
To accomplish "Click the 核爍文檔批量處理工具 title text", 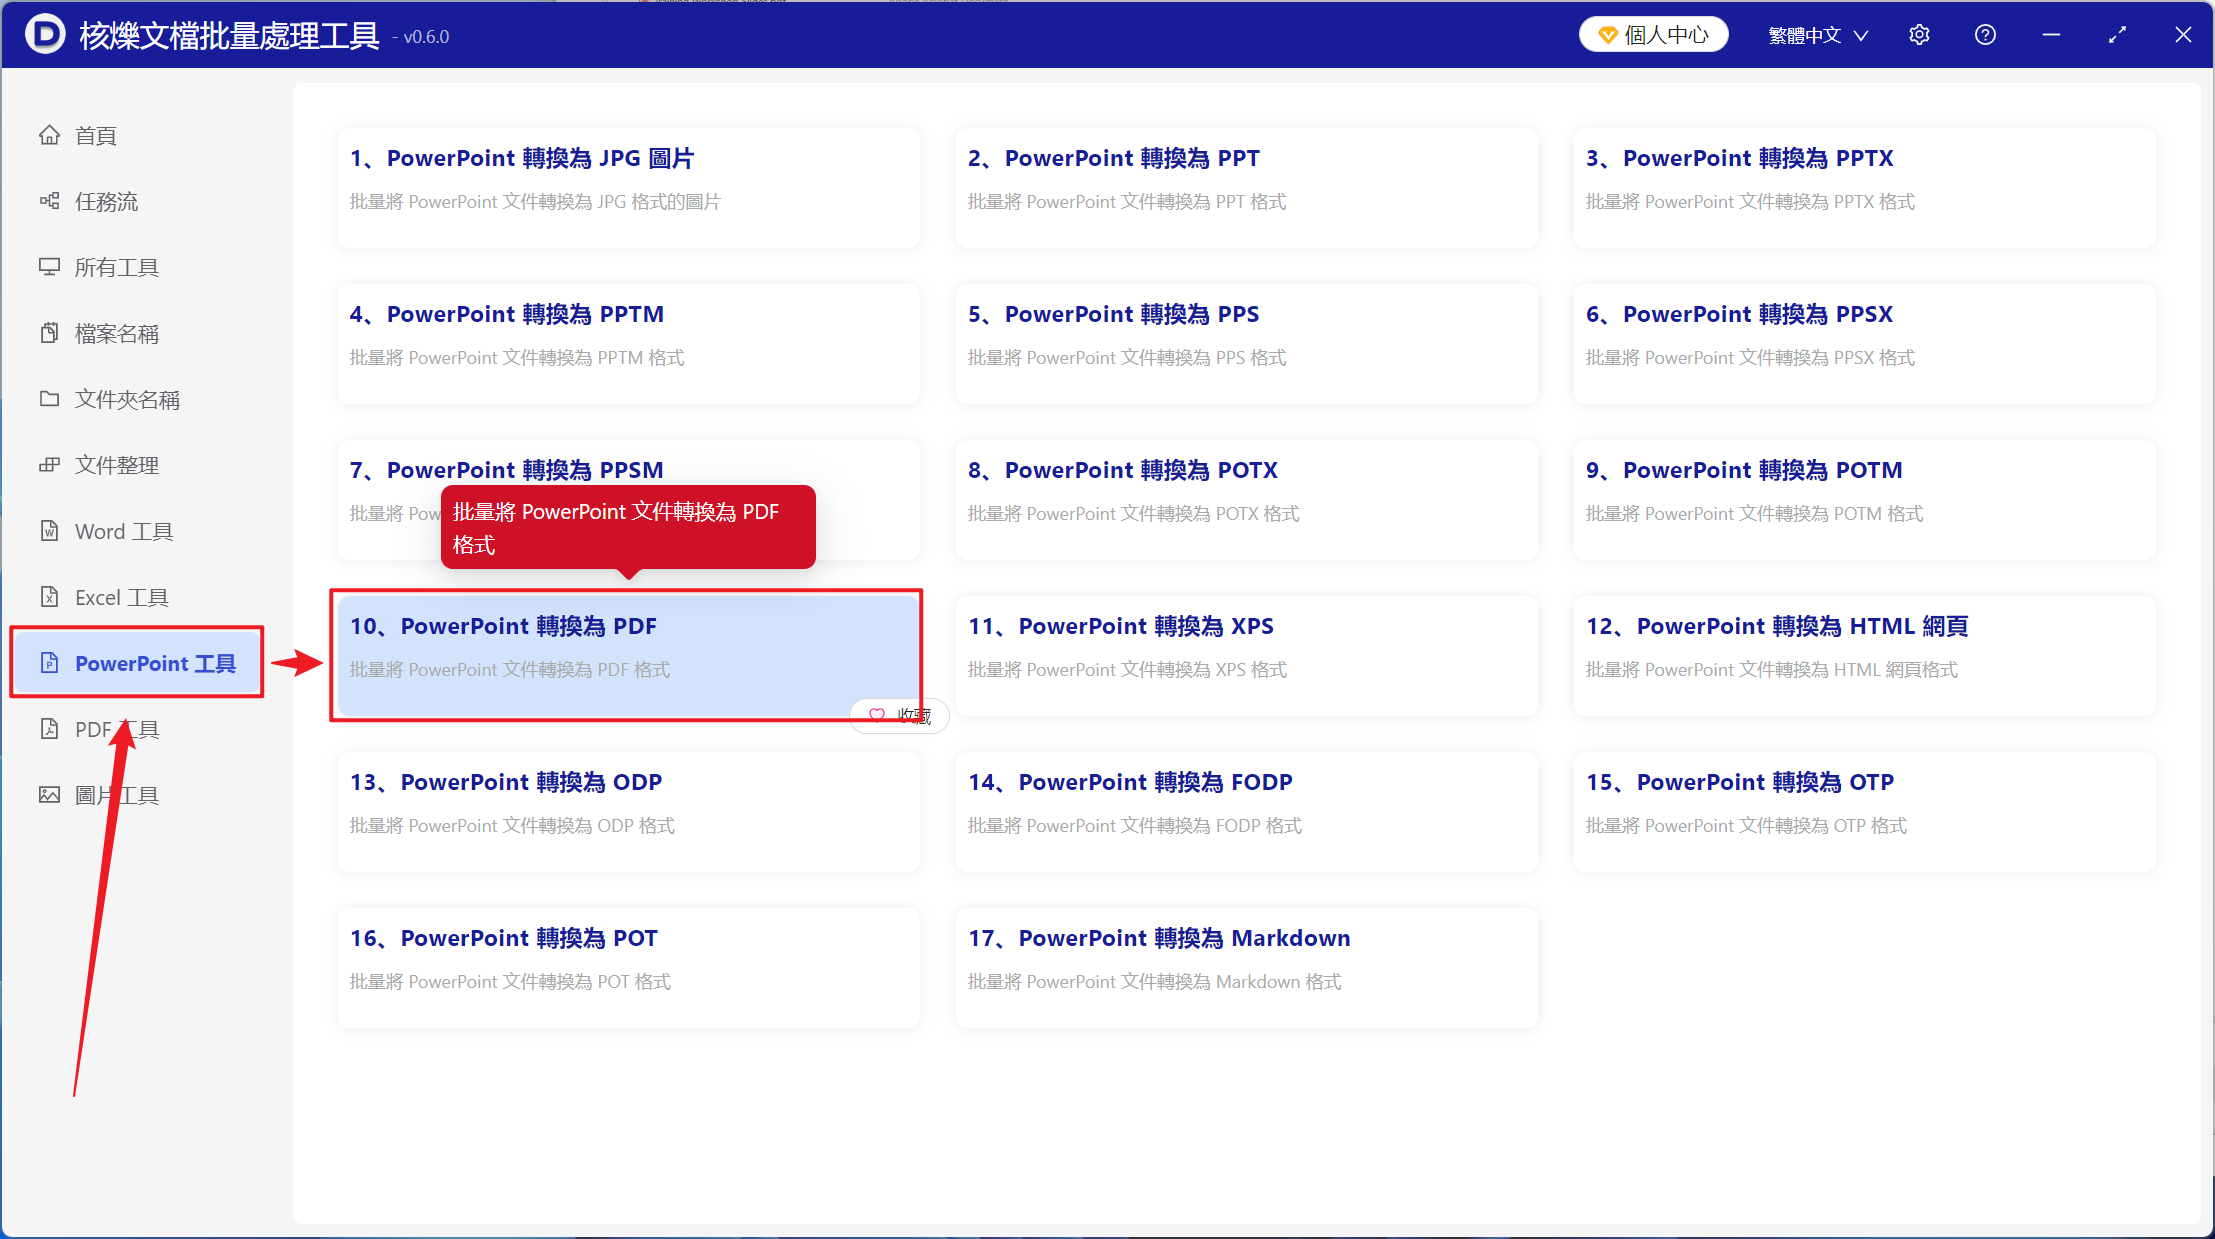I will click(229, 35).
